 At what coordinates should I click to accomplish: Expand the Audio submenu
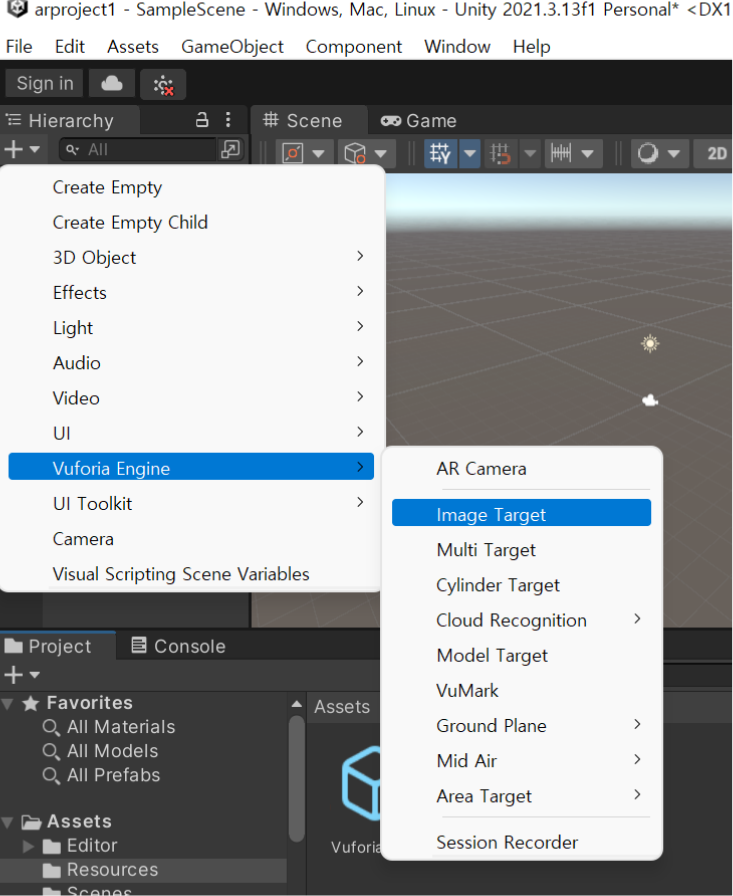pos(191,363)
